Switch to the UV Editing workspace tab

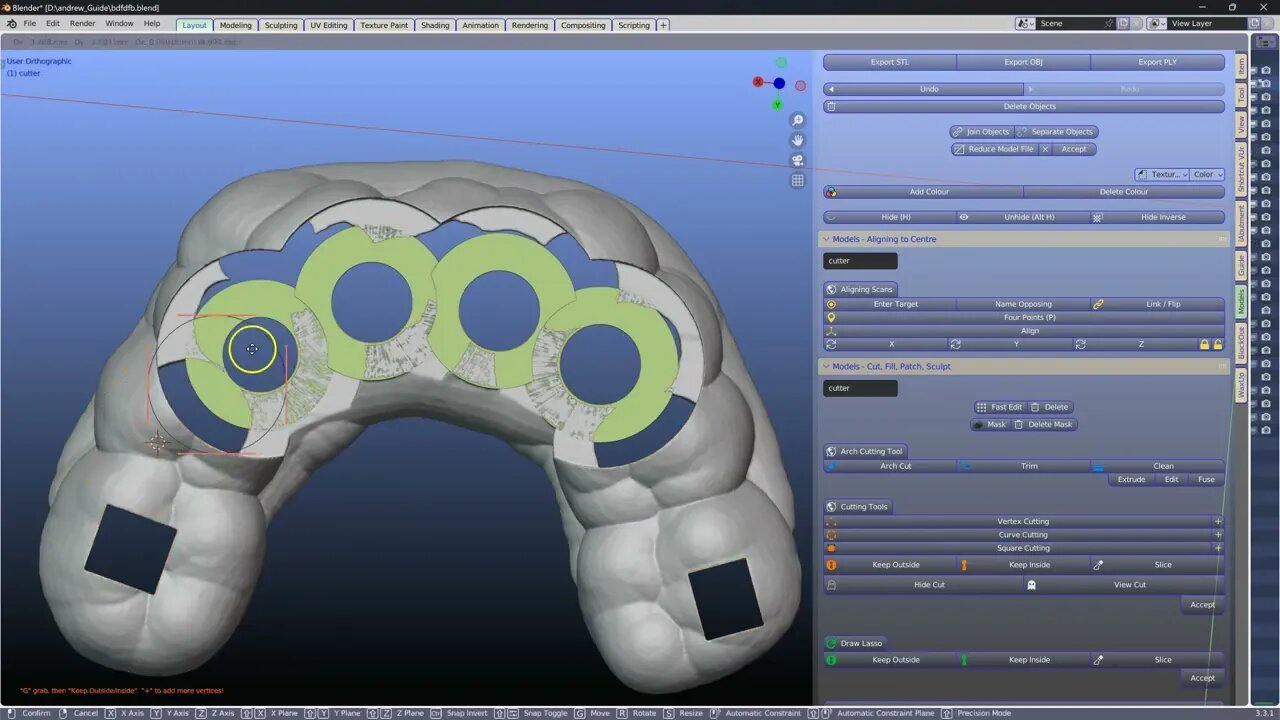click(x=329, y=25)
